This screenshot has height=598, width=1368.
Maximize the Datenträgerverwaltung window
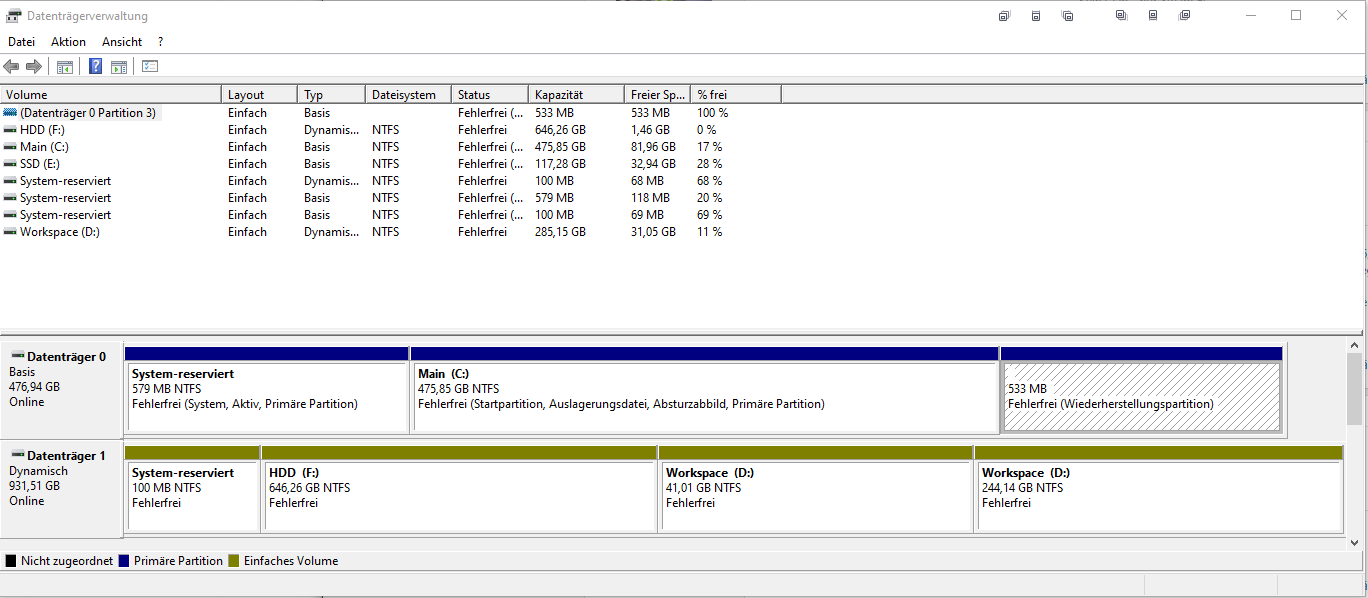click(1296, 15)
